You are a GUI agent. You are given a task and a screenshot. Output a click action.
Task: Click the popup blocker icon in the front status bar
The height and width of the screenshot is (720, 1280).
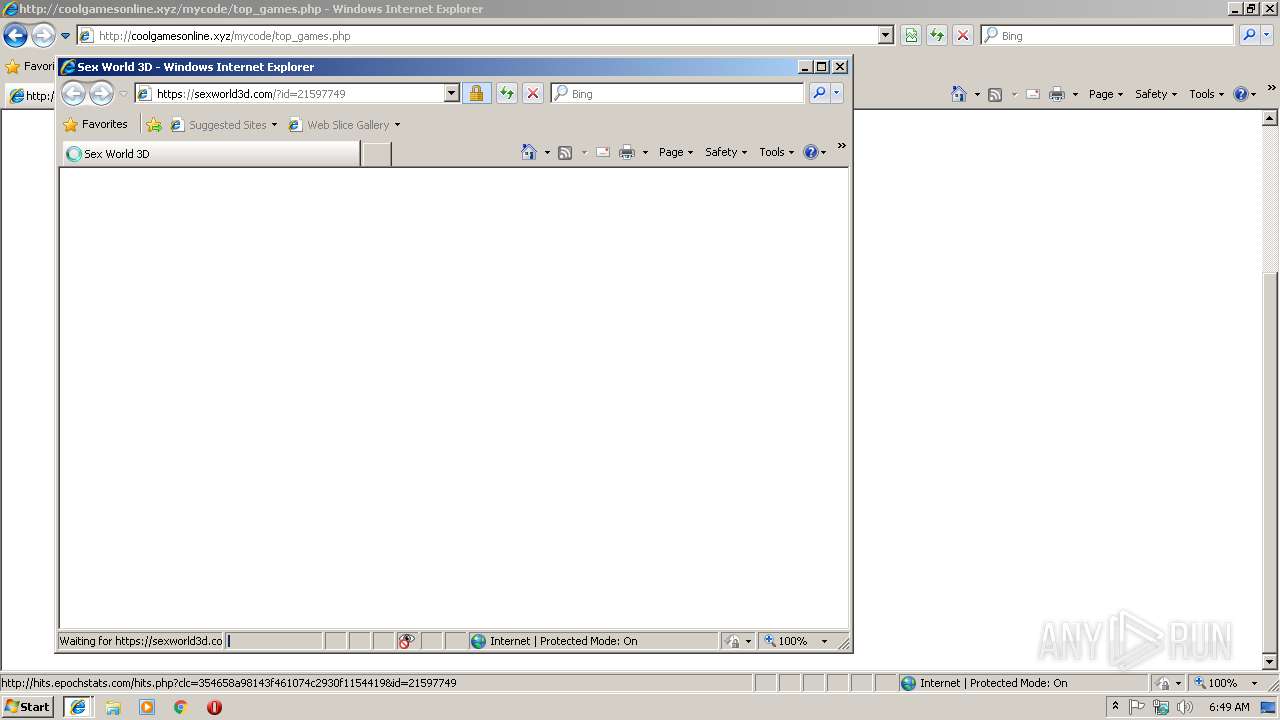tap(406, 641)
